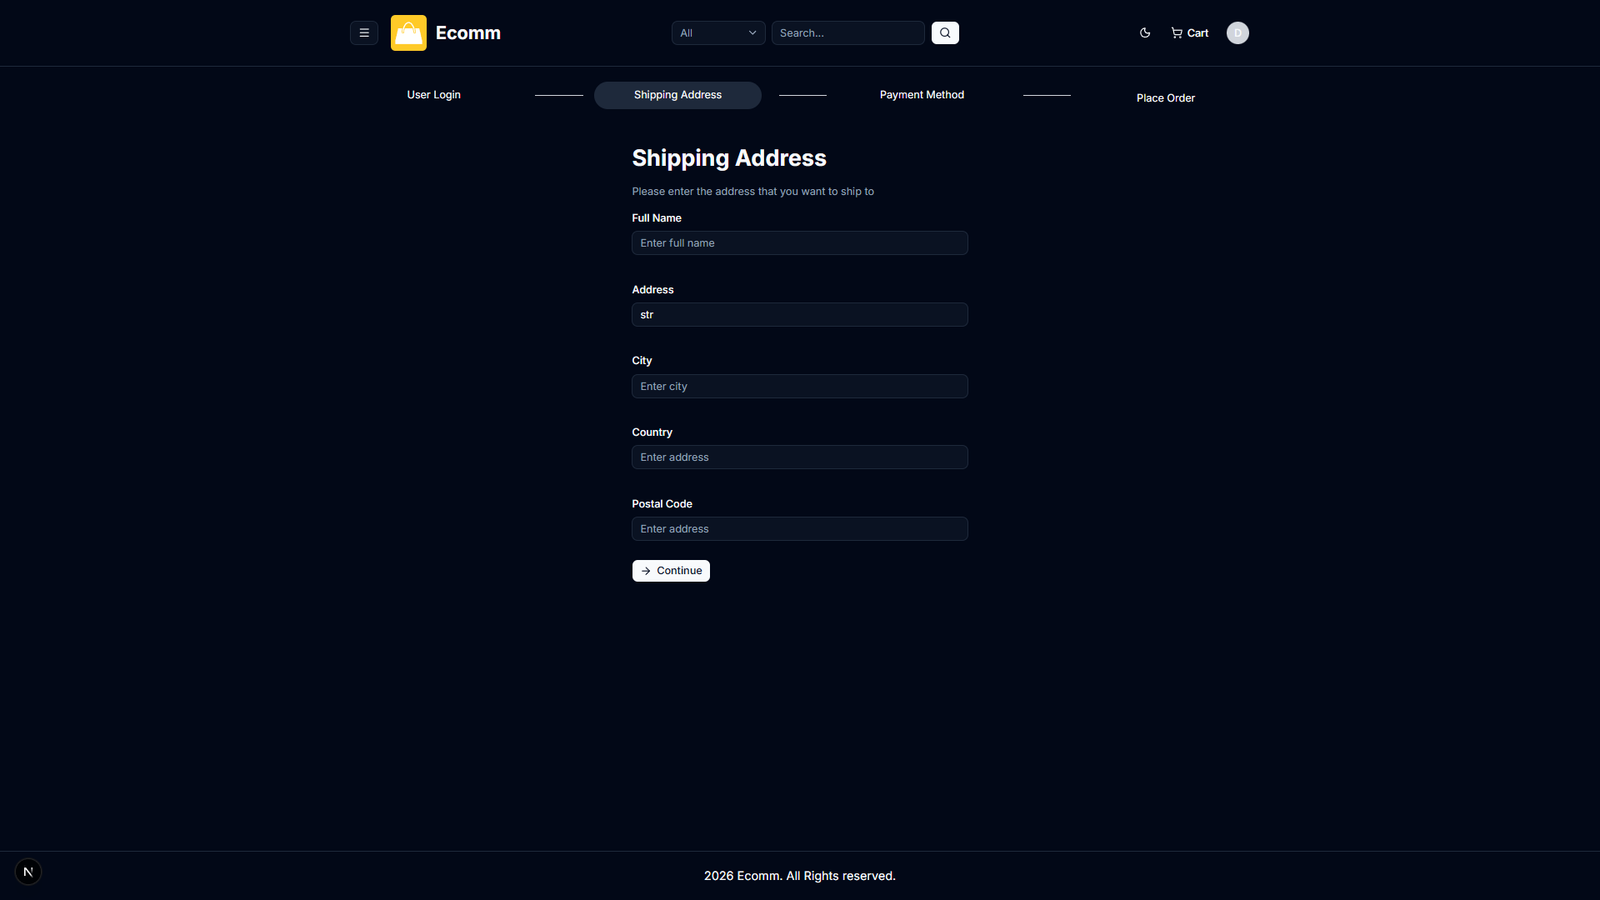Click the Ecomm shopping bag logo
Screen dimensions: 1600x900
[408, 33]
